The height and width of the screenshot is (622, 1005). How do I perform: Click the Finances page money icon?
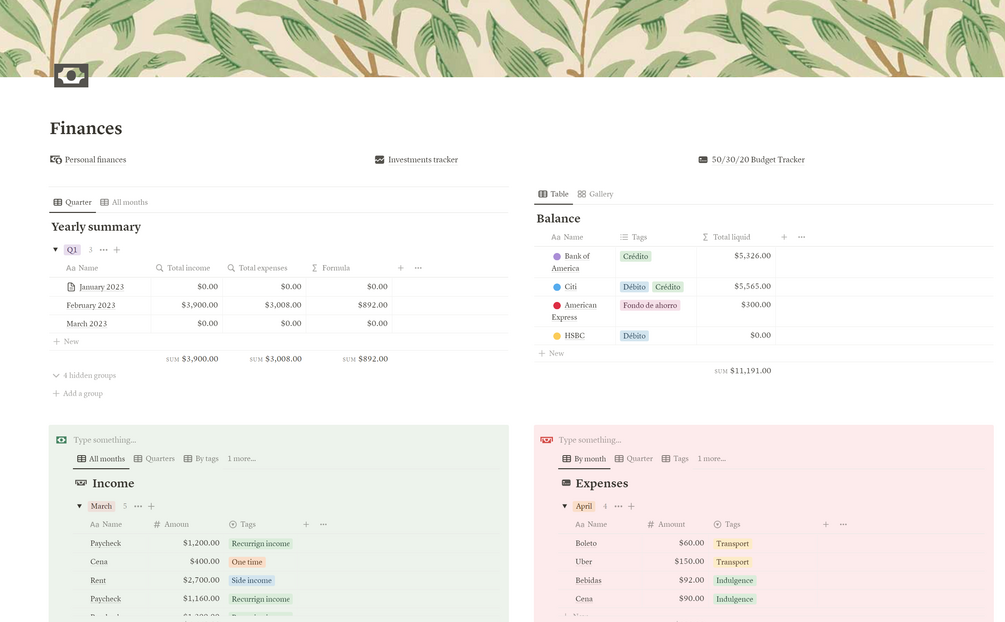pos(71,76)
